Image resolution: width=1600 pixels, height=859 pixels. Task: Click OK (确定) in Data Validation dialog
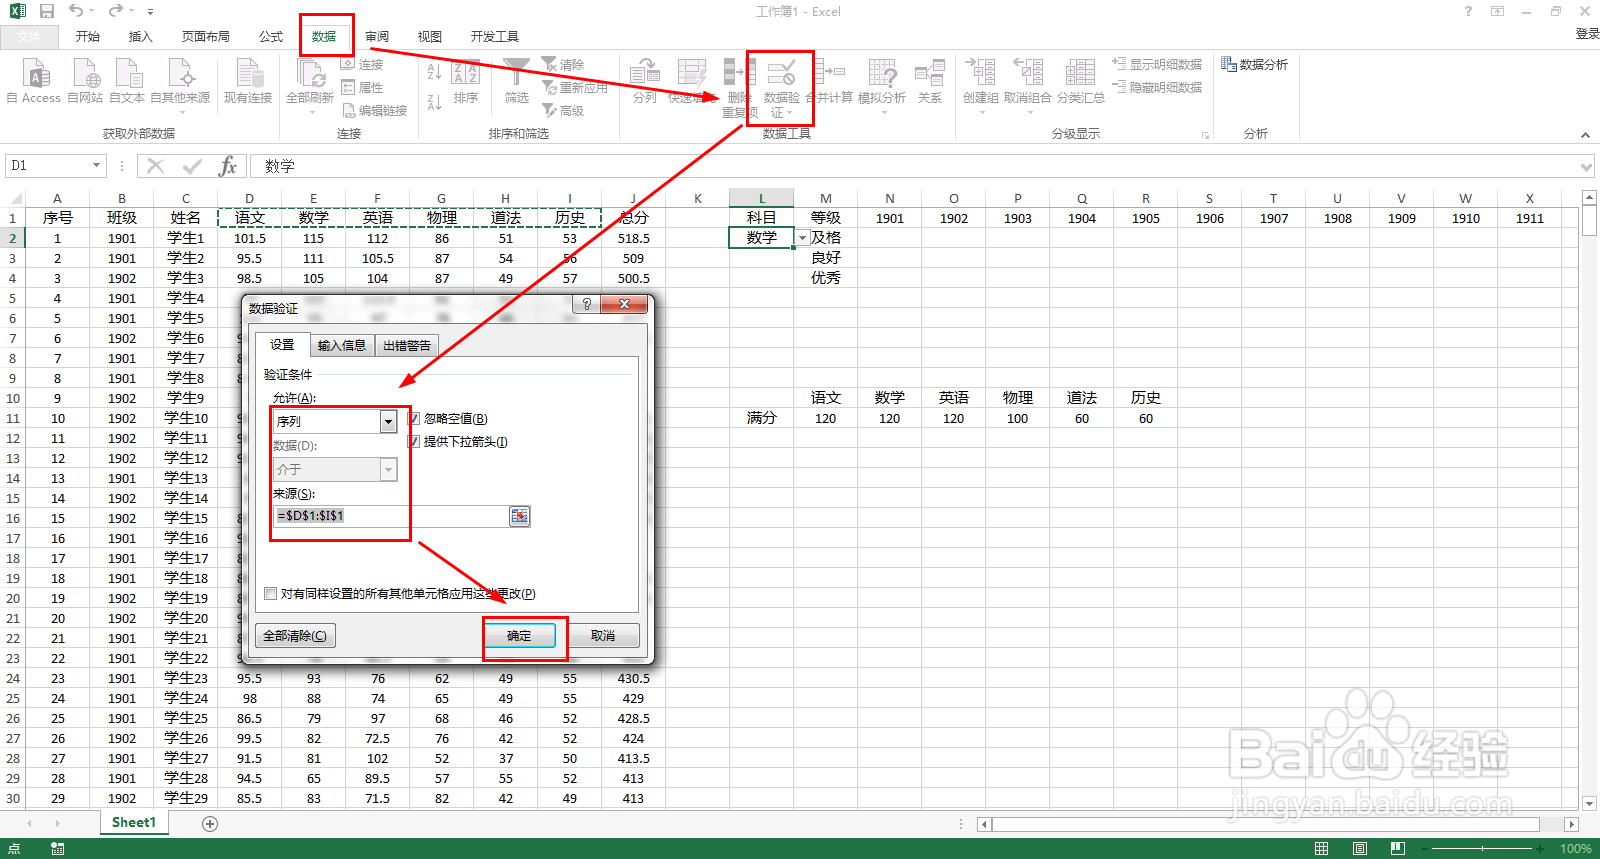click(519, 636)
